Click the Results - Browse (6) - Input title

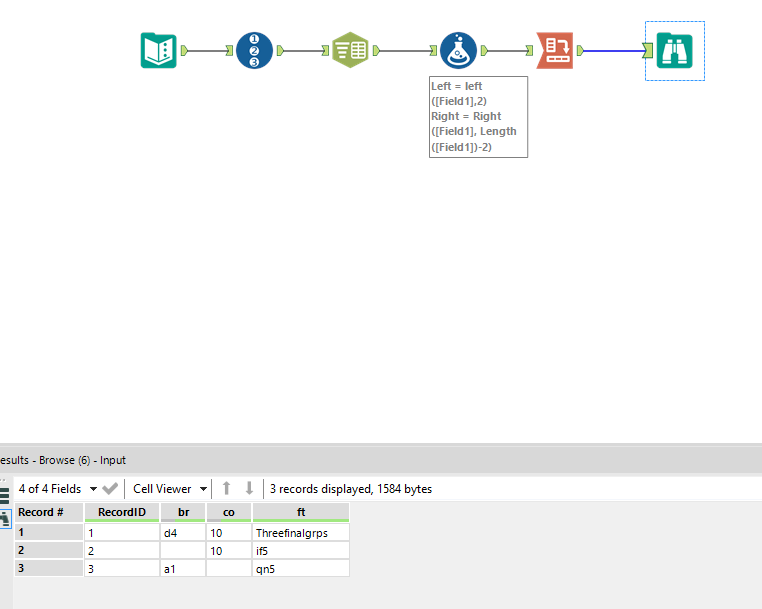click(x=63, y=460)
